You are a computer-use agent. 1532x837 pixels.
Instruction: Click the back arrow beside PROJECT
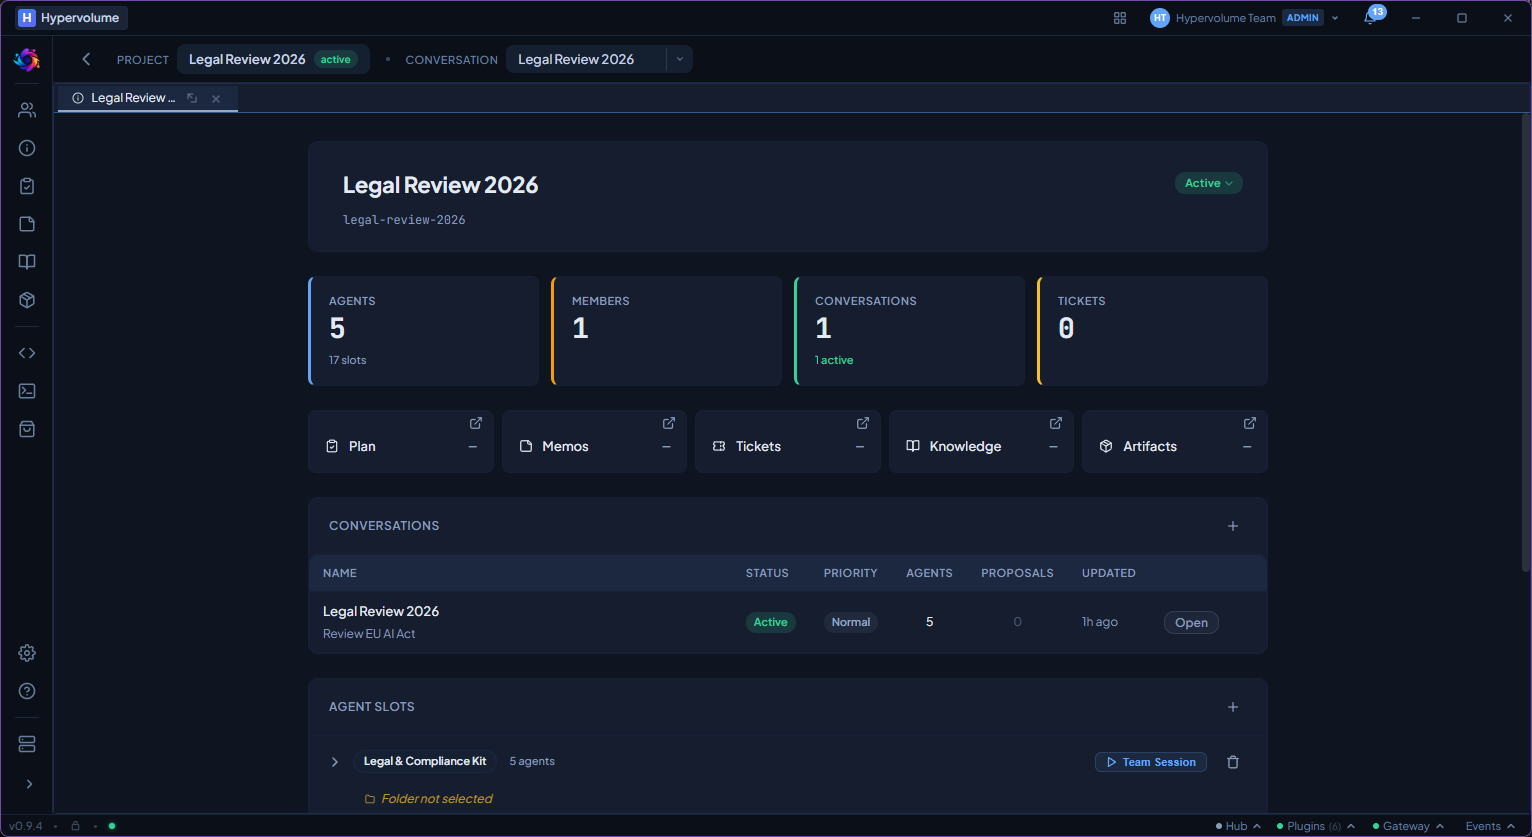coord(86,59)
